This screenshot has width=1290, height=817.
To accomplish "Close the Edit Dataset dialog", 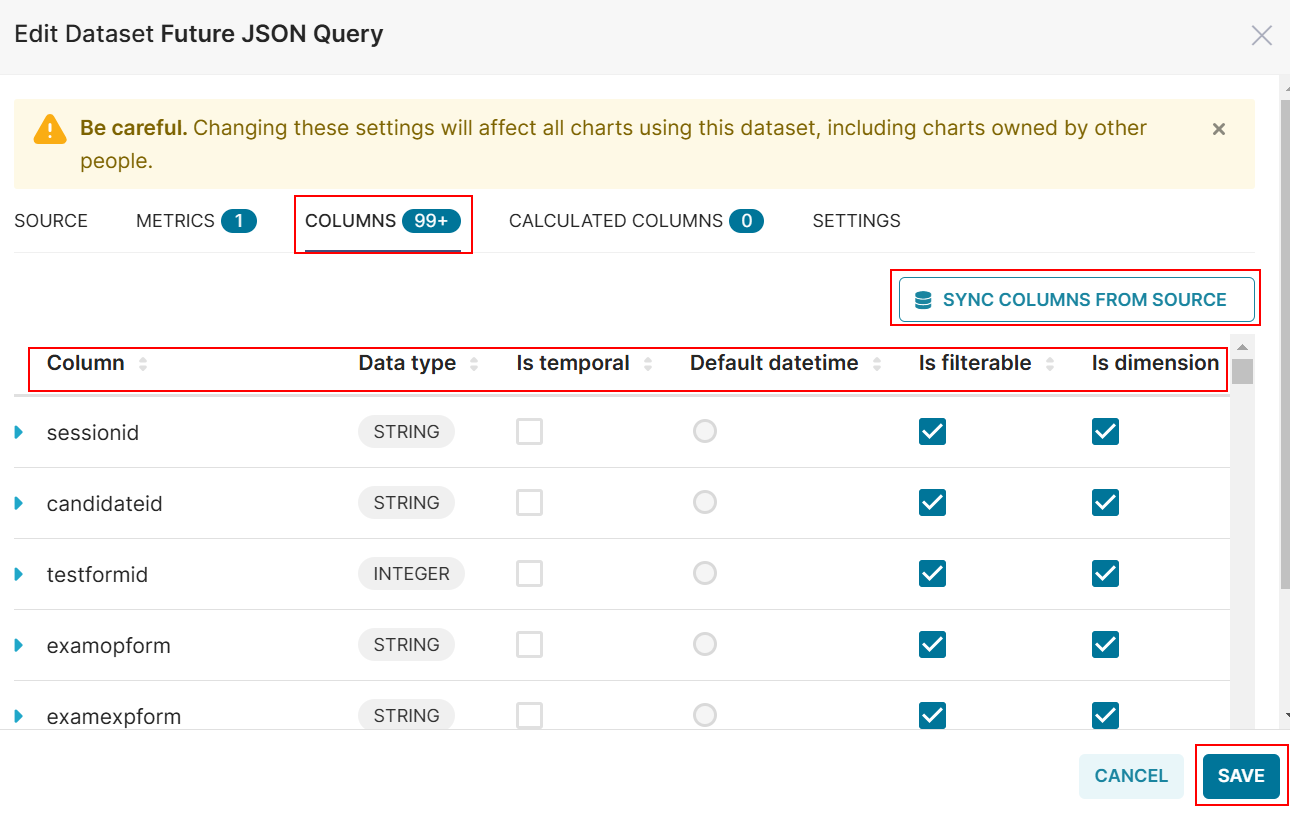I will pyautogui.click(x=1261, y=36).
